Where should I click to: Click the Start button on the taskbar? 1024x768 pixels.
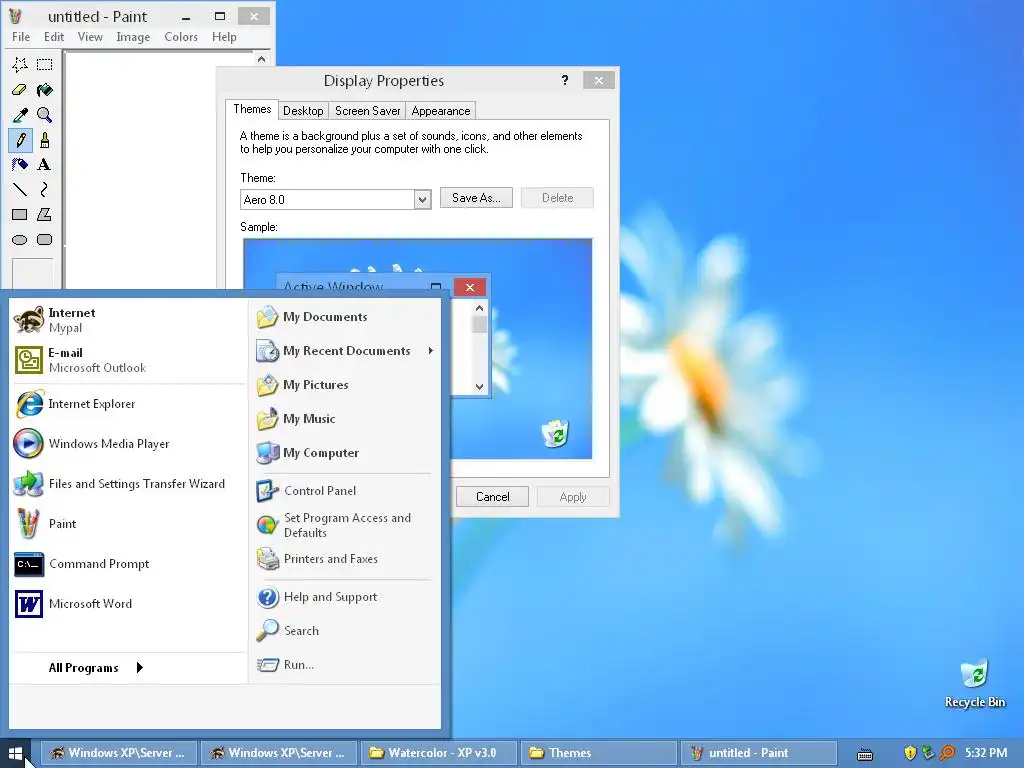(x=16, y=753)
